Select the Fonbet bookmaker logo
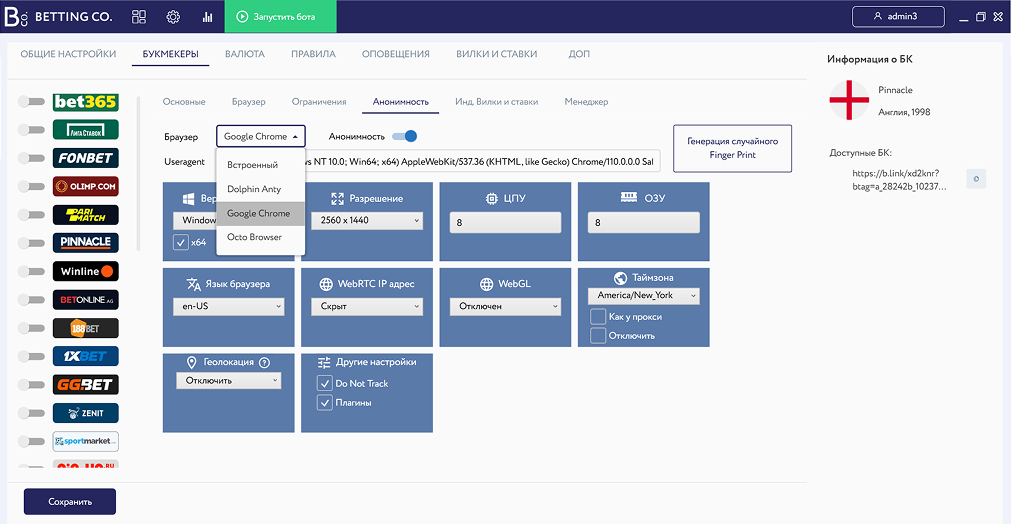 coord(86,158)
